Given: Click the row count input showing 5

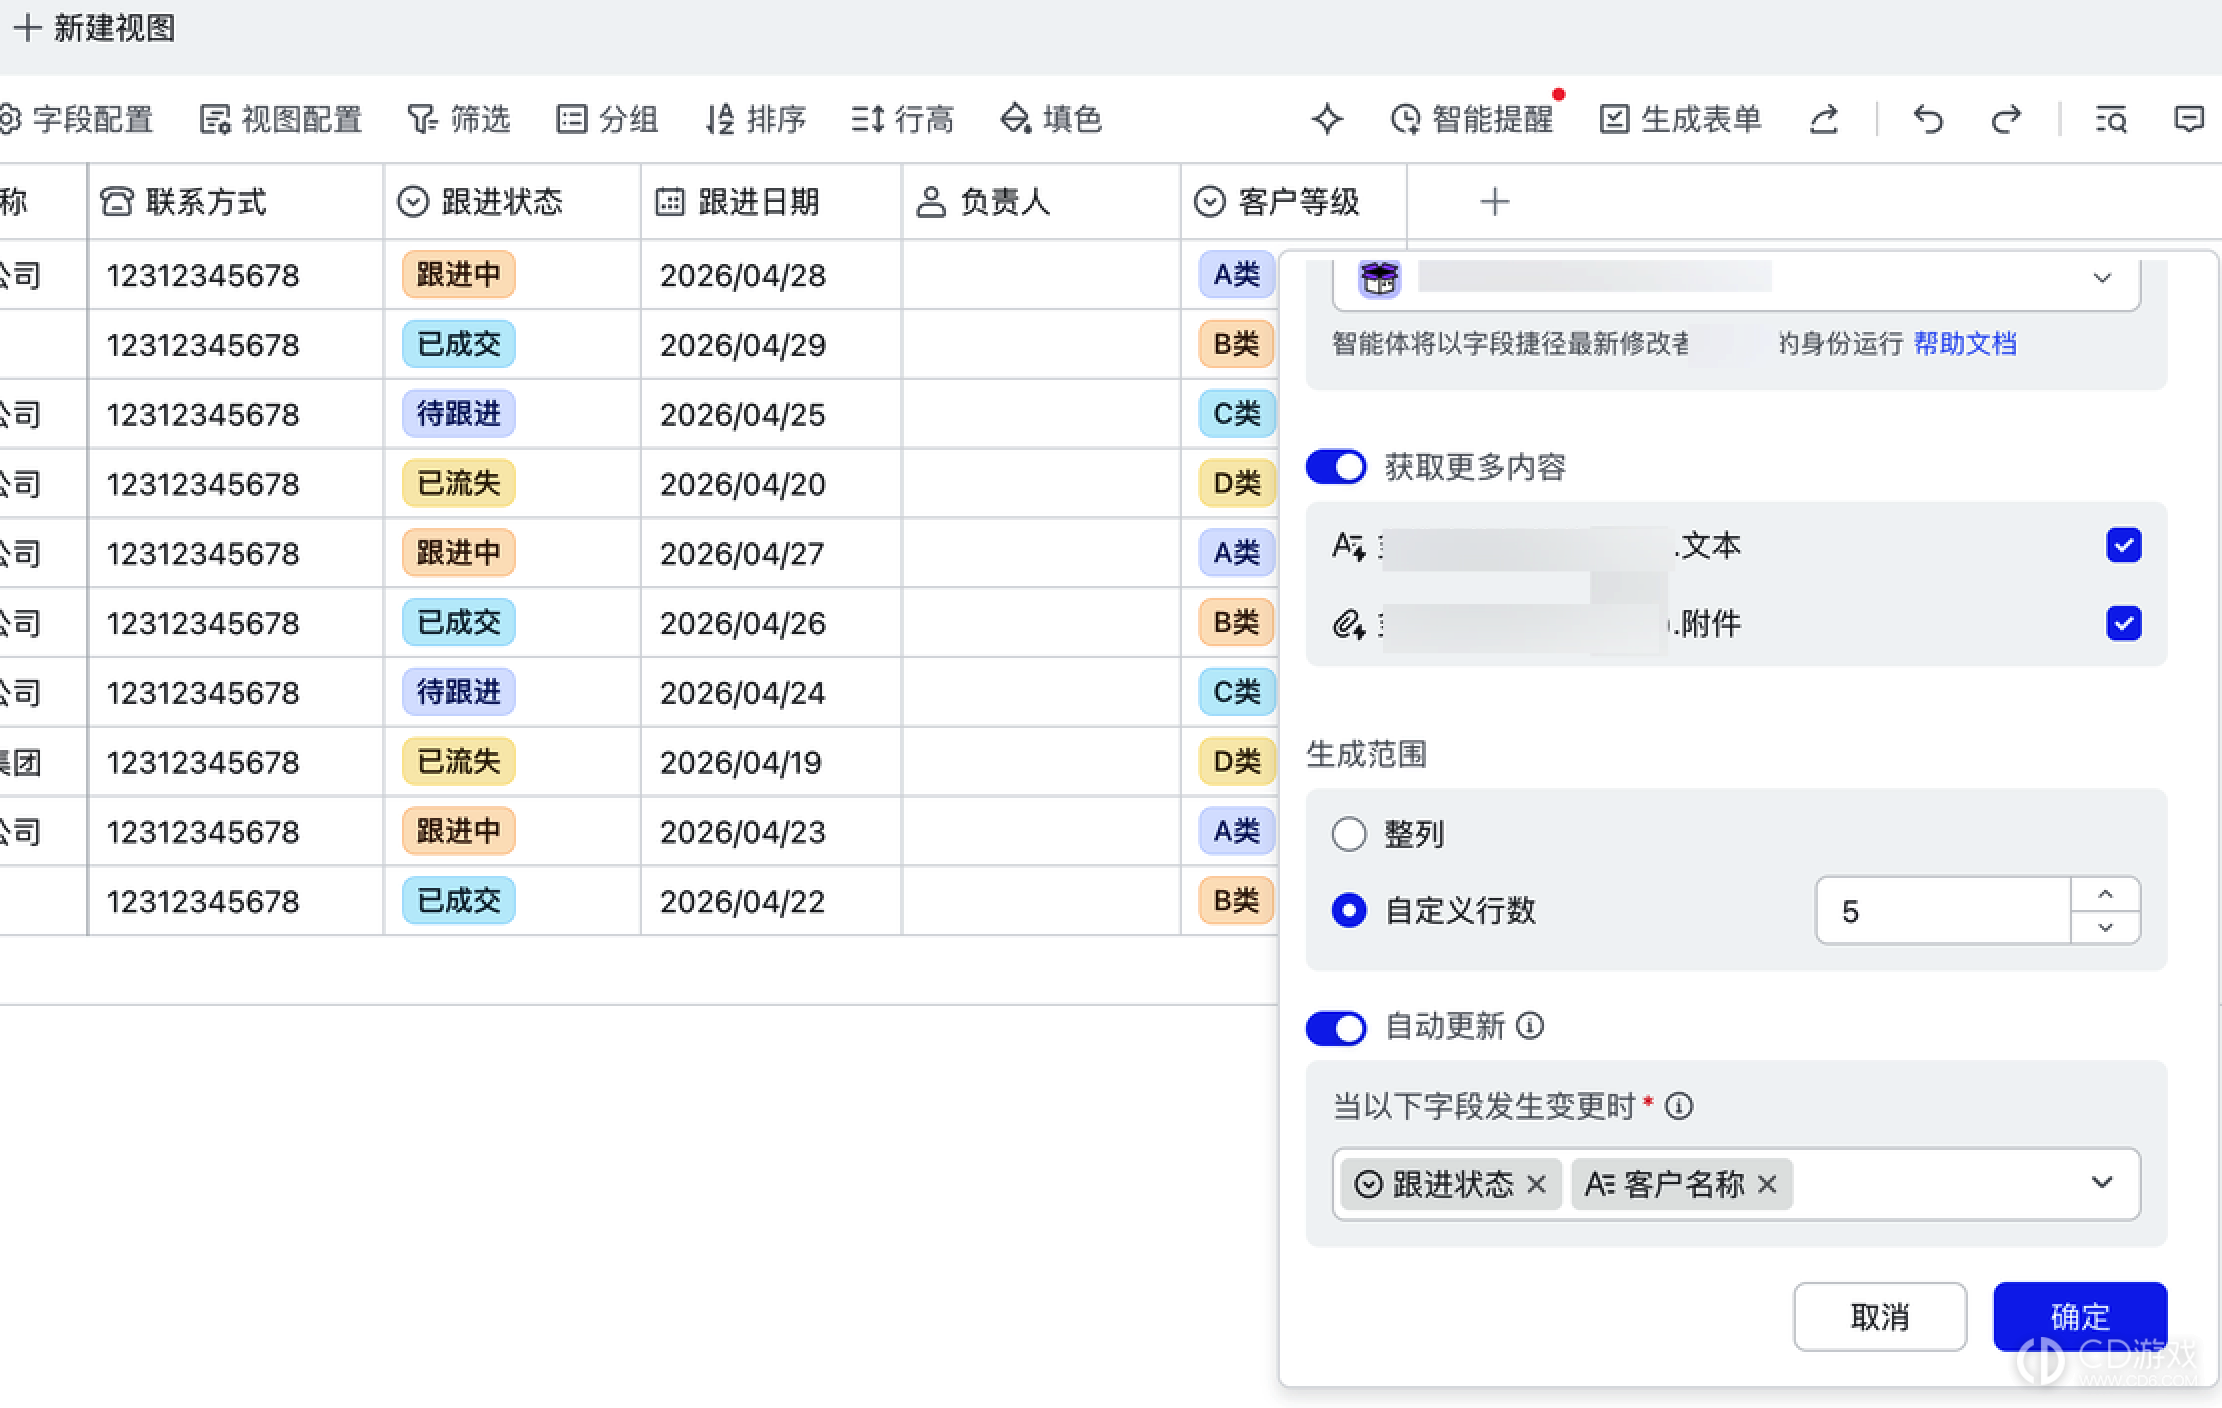Looking at the screenshot, I should click(1942, 910).
